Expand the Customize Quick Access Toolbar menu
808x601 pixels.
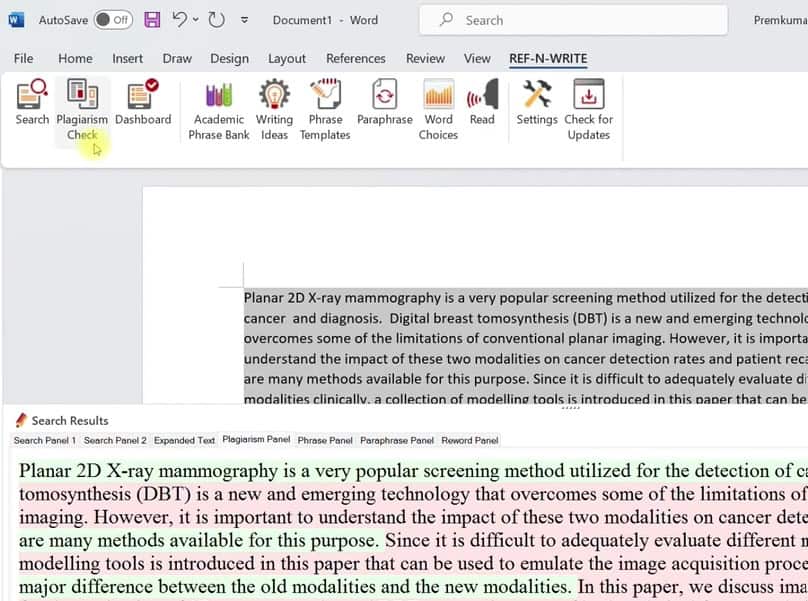(244, 20)
